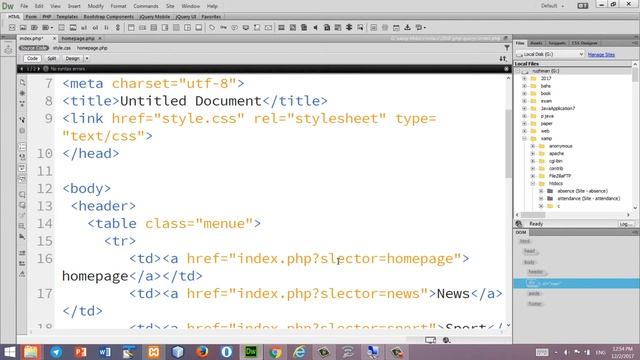Switch to Split view
The image size is (640, 360).
pyautogui.click(x=51, y=58)
